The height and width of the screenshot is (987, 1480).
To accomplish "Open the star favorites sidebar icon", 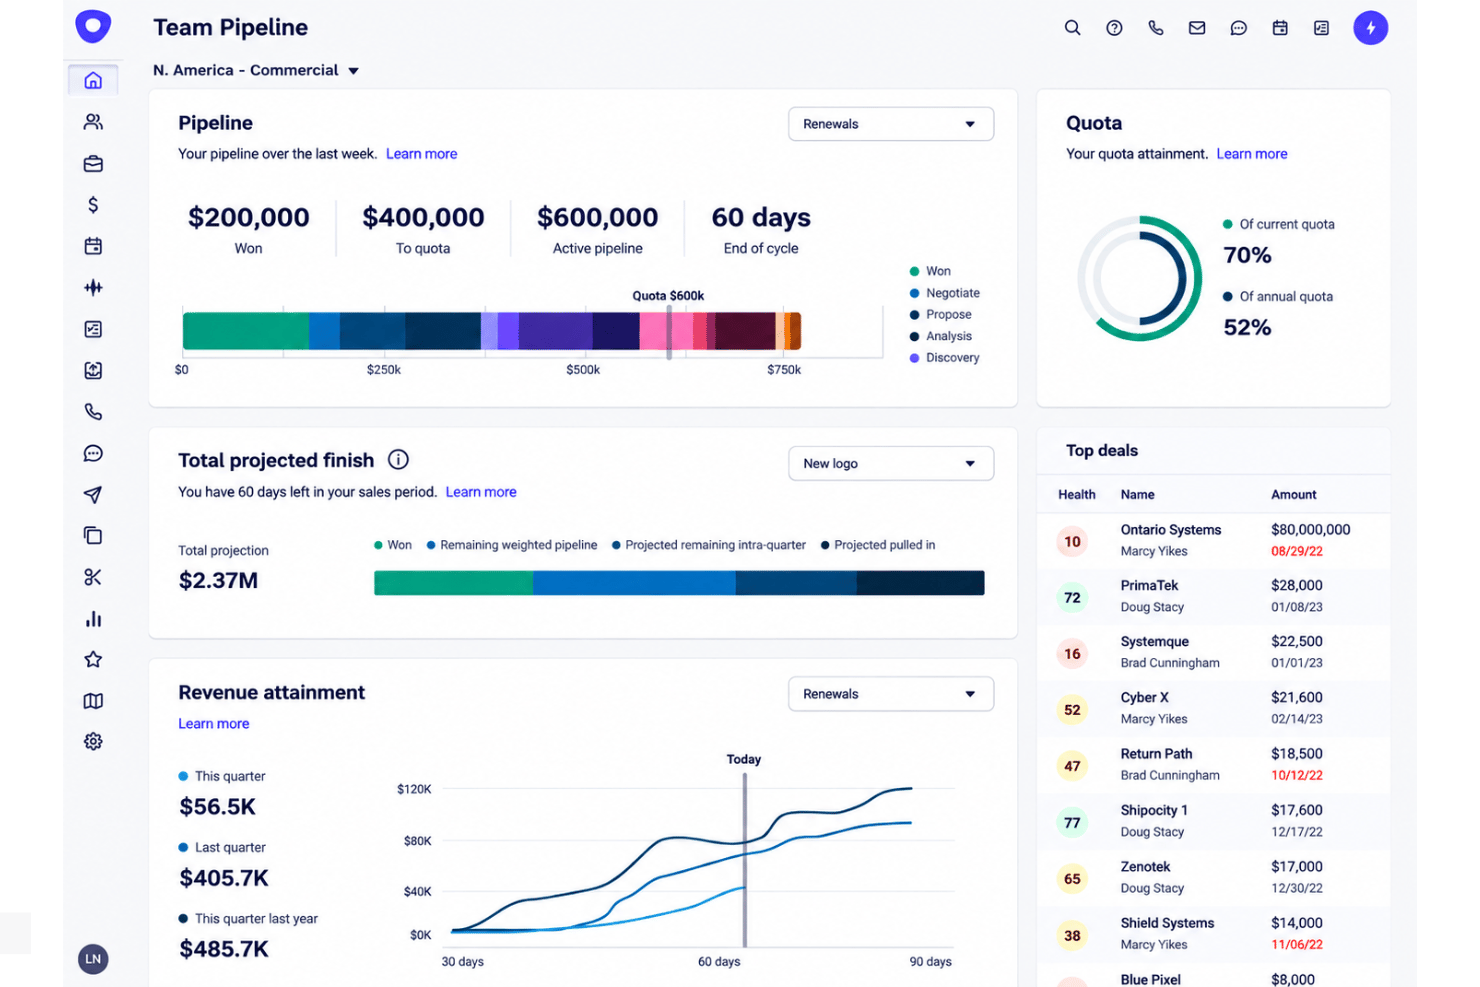I will coord(93,660).
